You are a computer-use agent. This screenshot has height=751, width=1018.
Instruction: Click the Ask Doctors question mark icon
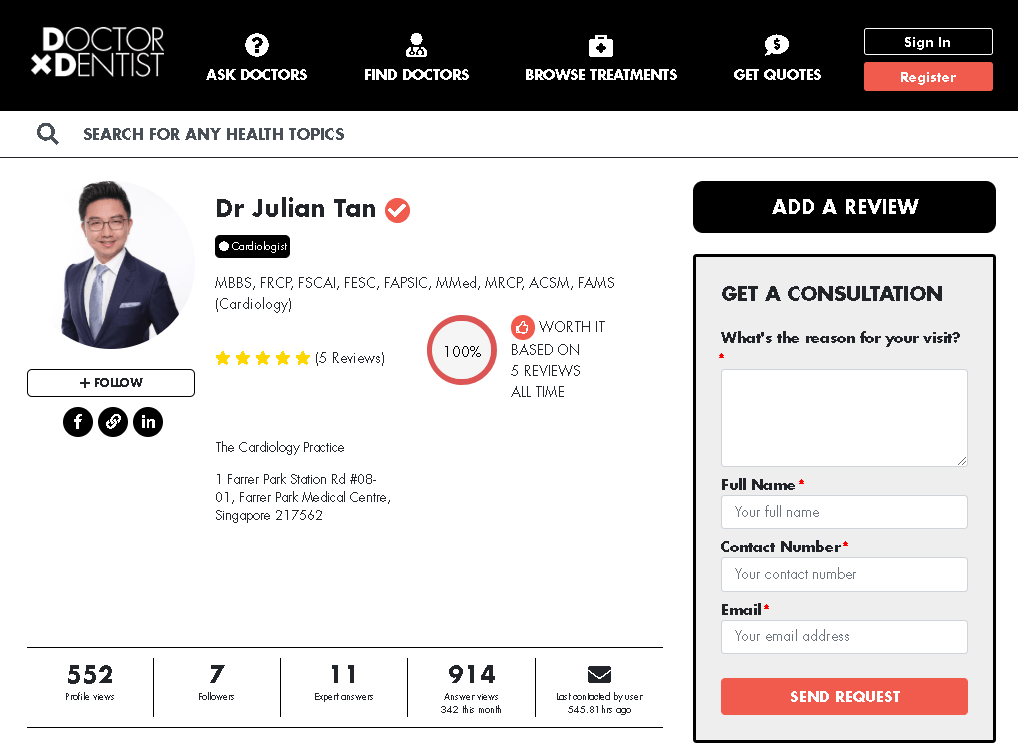tap(257, 45)
